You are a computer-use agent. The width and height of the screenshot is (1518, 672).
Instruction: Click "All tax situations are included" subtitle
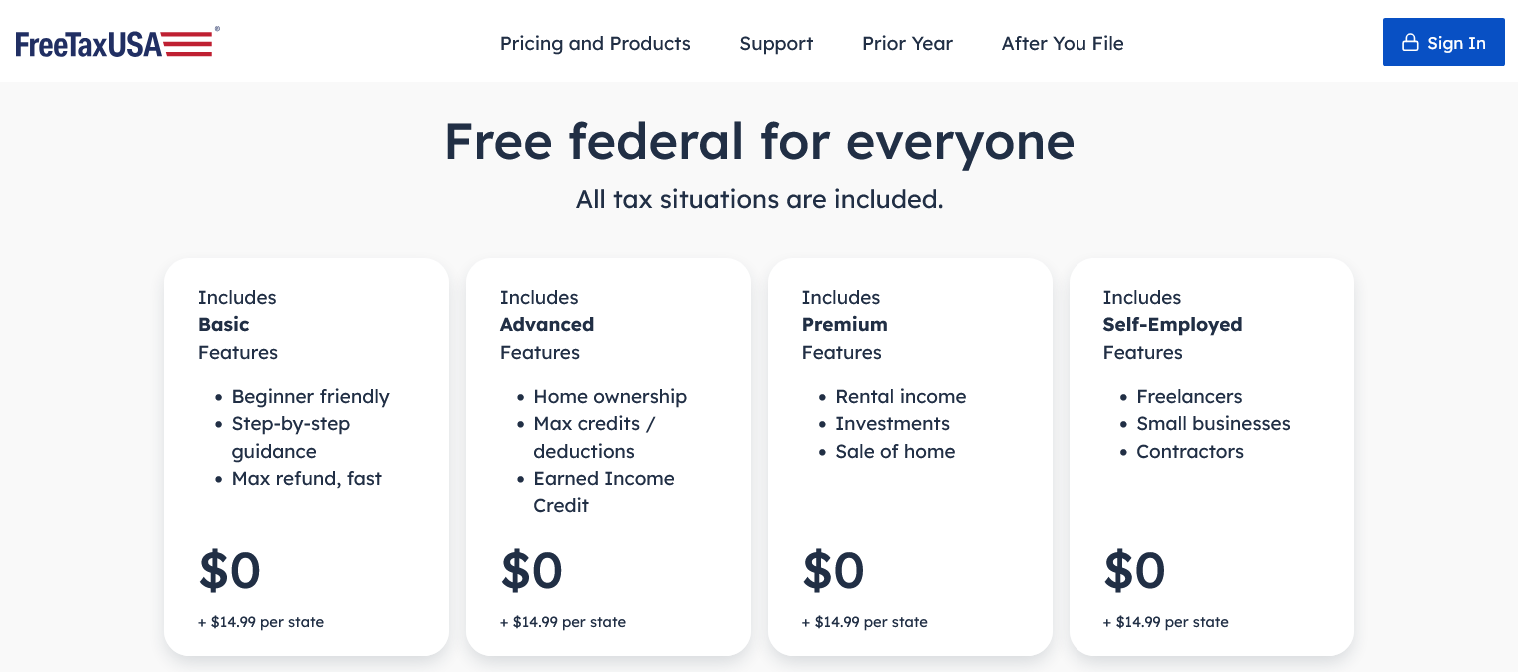point(759,199)
